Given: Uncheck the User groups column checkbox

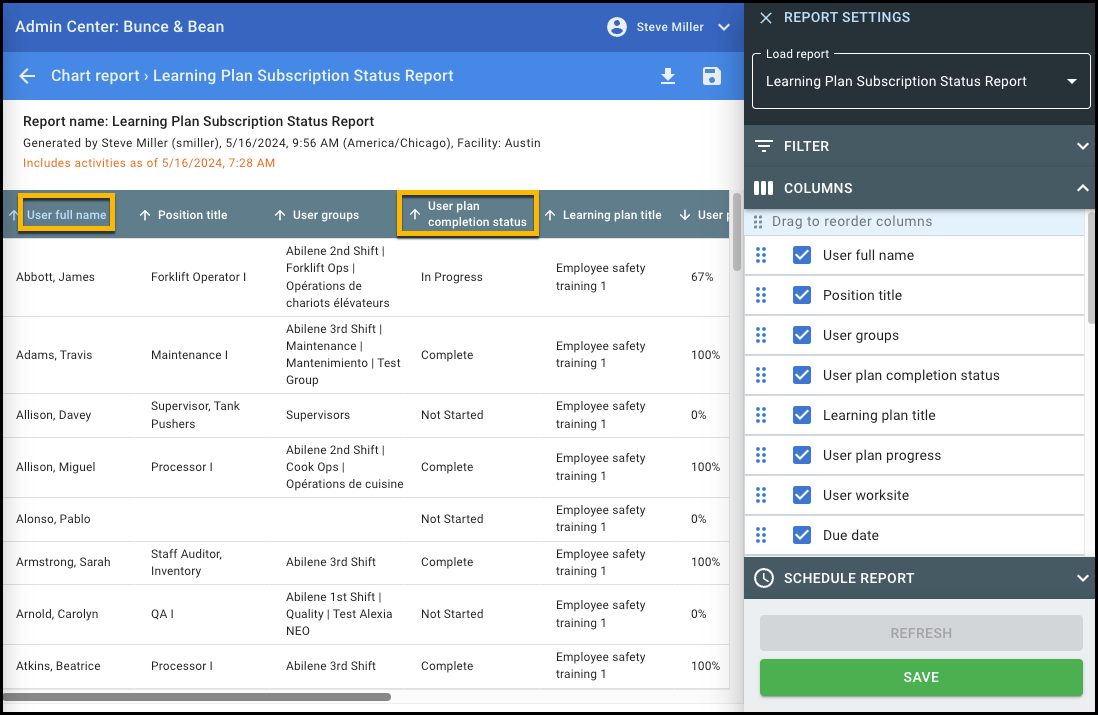Looking at the screenshot, I should point(802,336).
